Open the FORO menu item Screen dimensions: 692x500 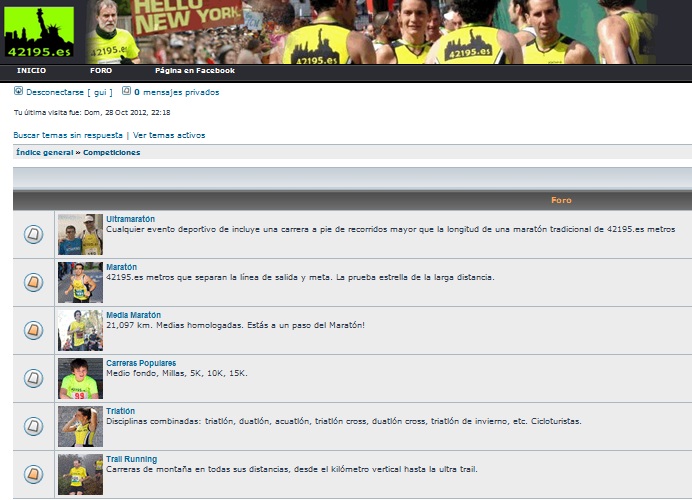(x=100, y=71)
